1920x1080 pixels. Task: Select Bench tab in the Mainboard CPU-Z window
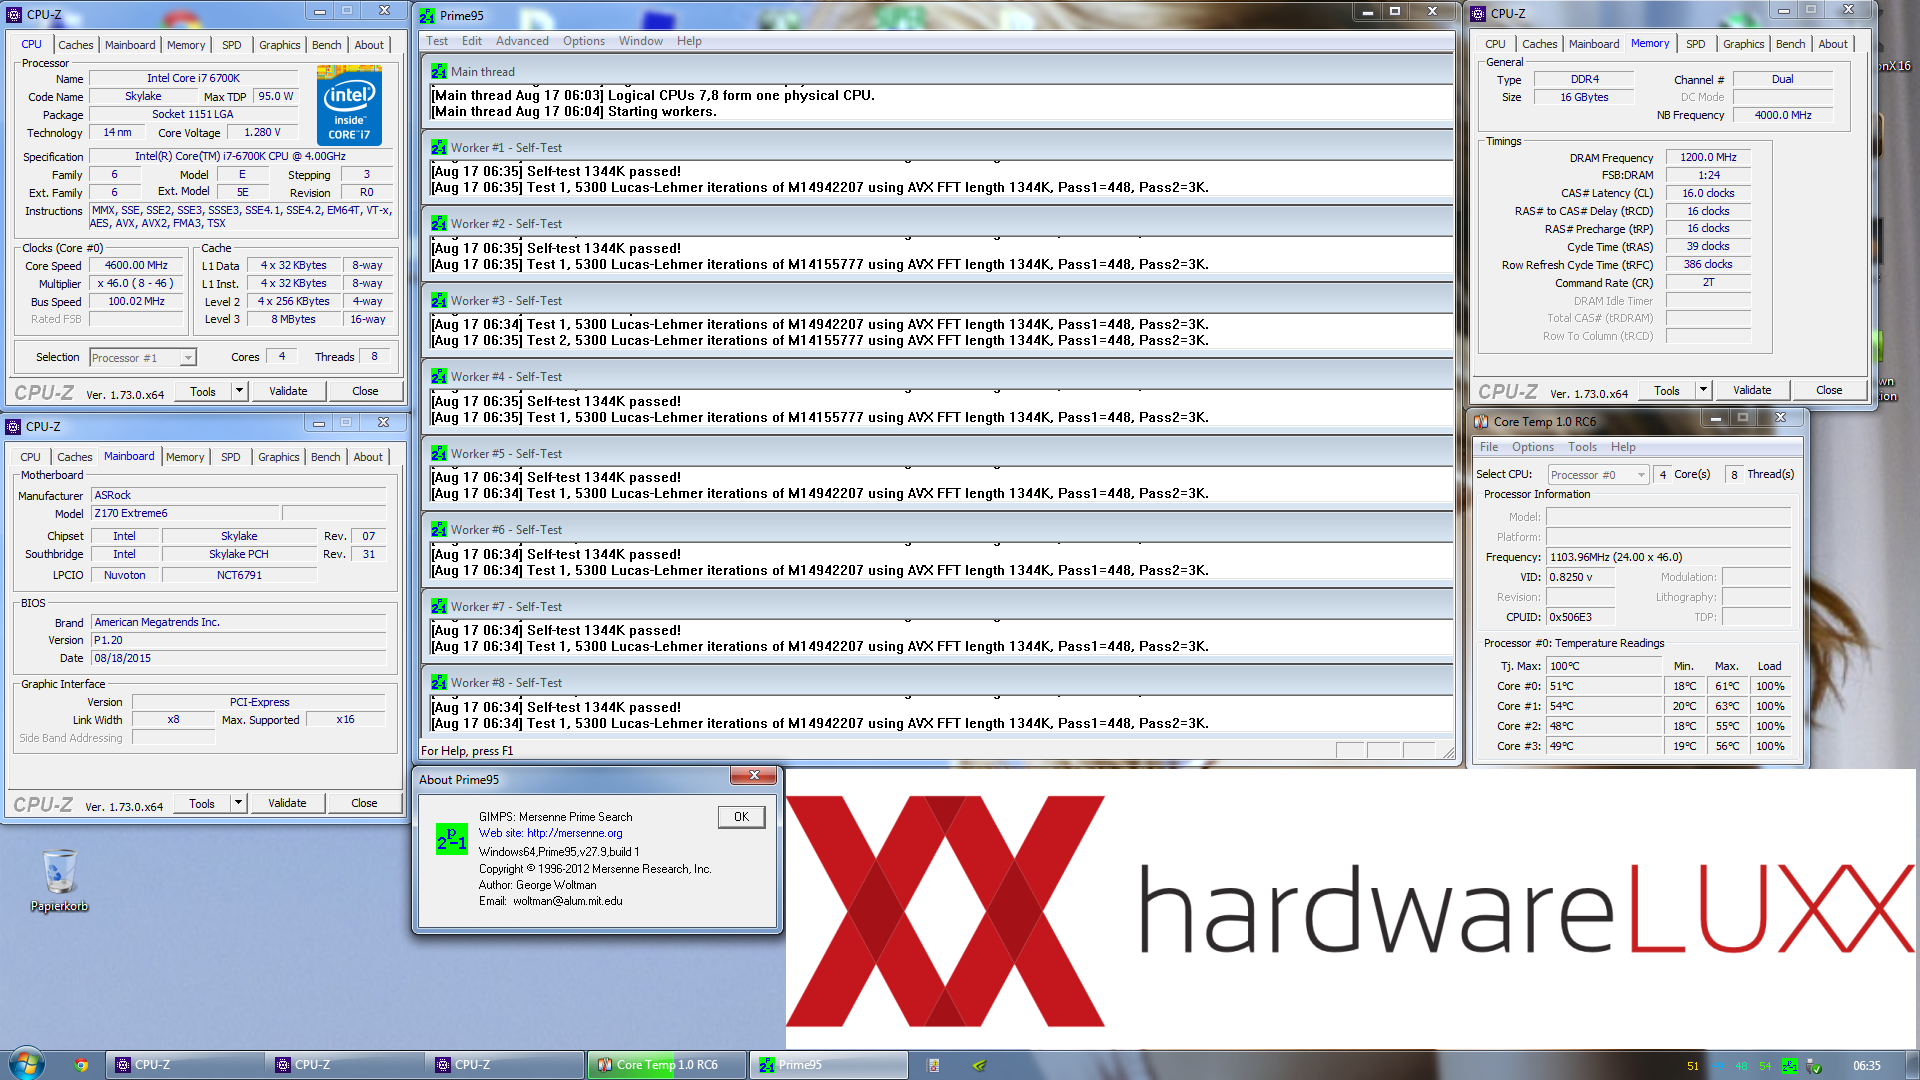[325, 457]
